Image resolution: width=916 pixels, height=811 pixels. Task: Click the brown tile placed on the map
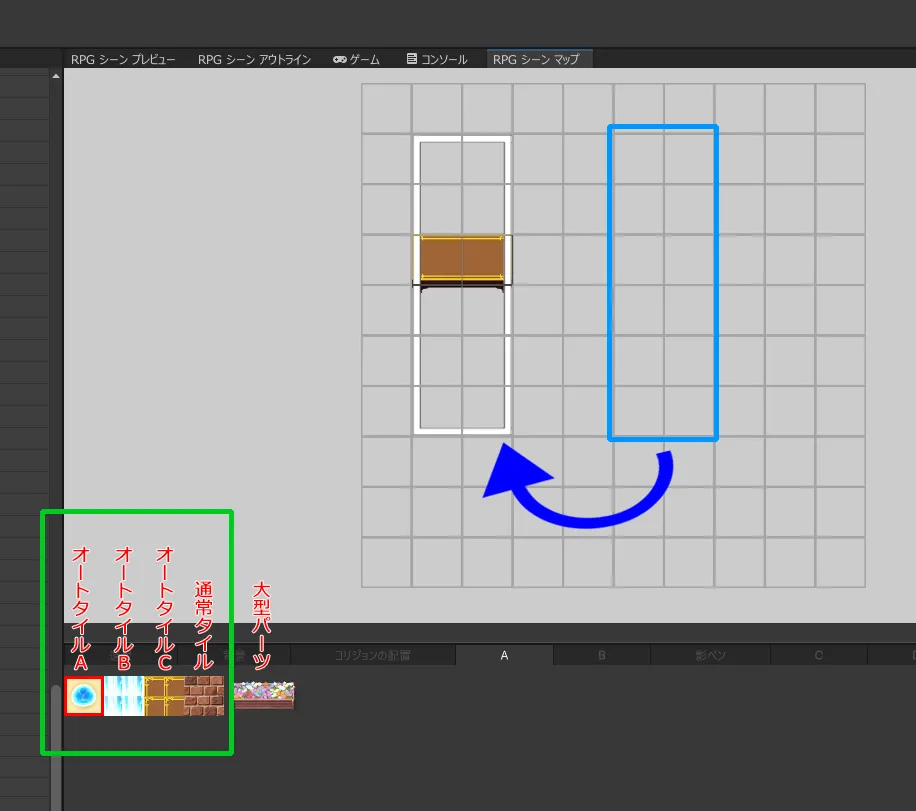(462, 259)
